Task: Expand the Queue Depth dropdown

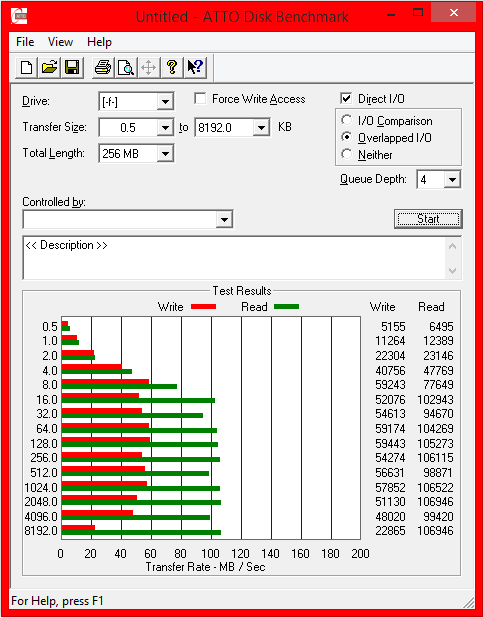Action: [452, 180]
